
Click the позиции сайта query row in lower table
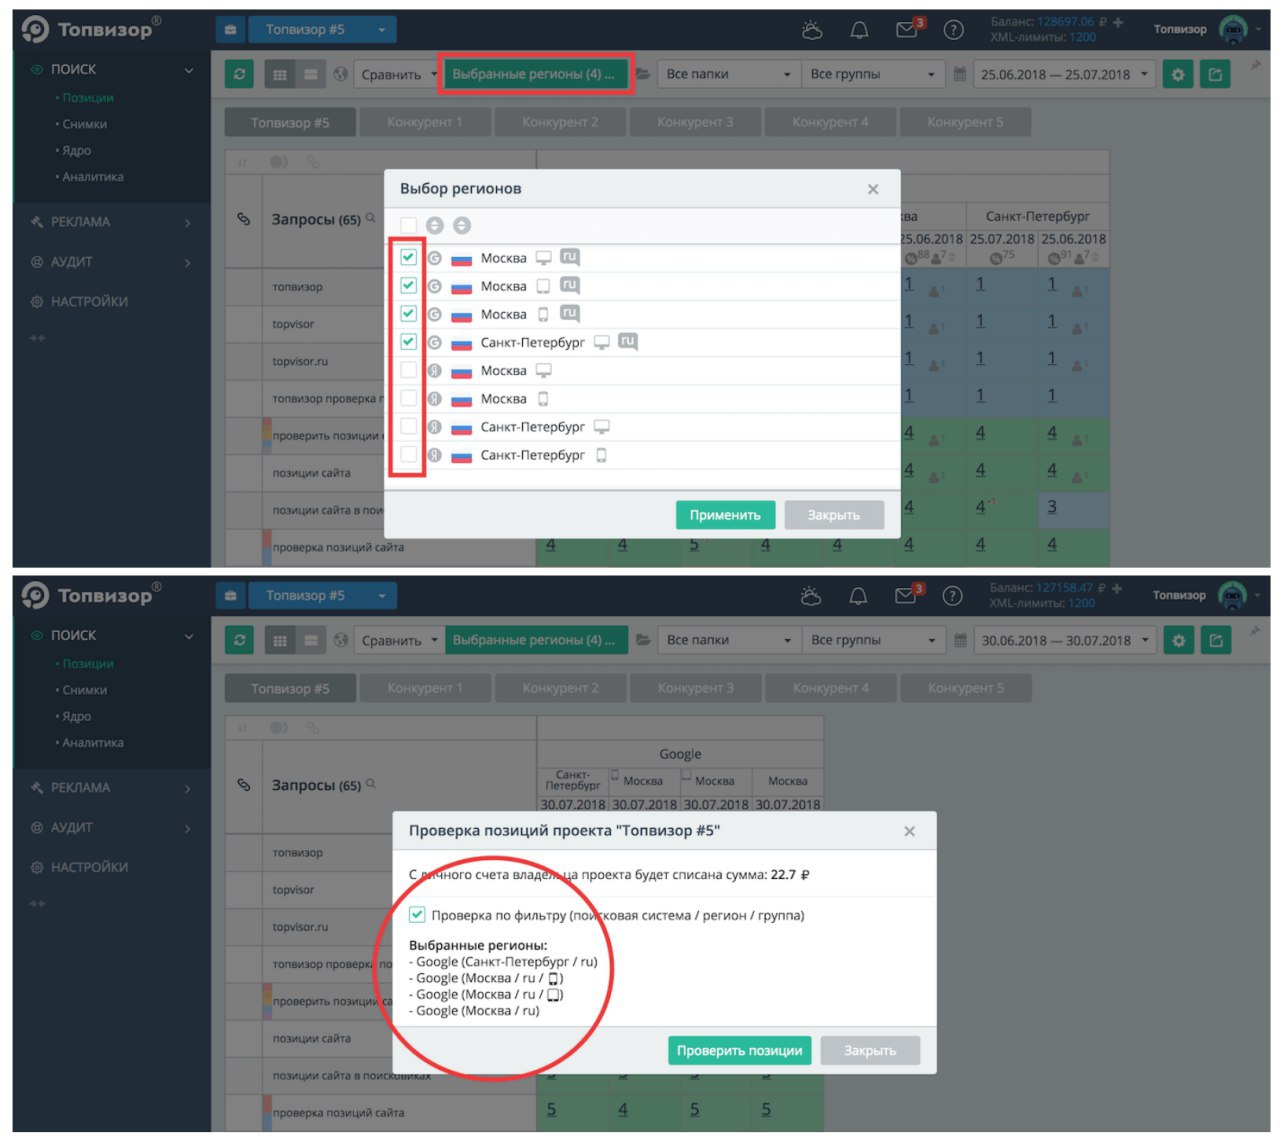tap(311, 1038)
